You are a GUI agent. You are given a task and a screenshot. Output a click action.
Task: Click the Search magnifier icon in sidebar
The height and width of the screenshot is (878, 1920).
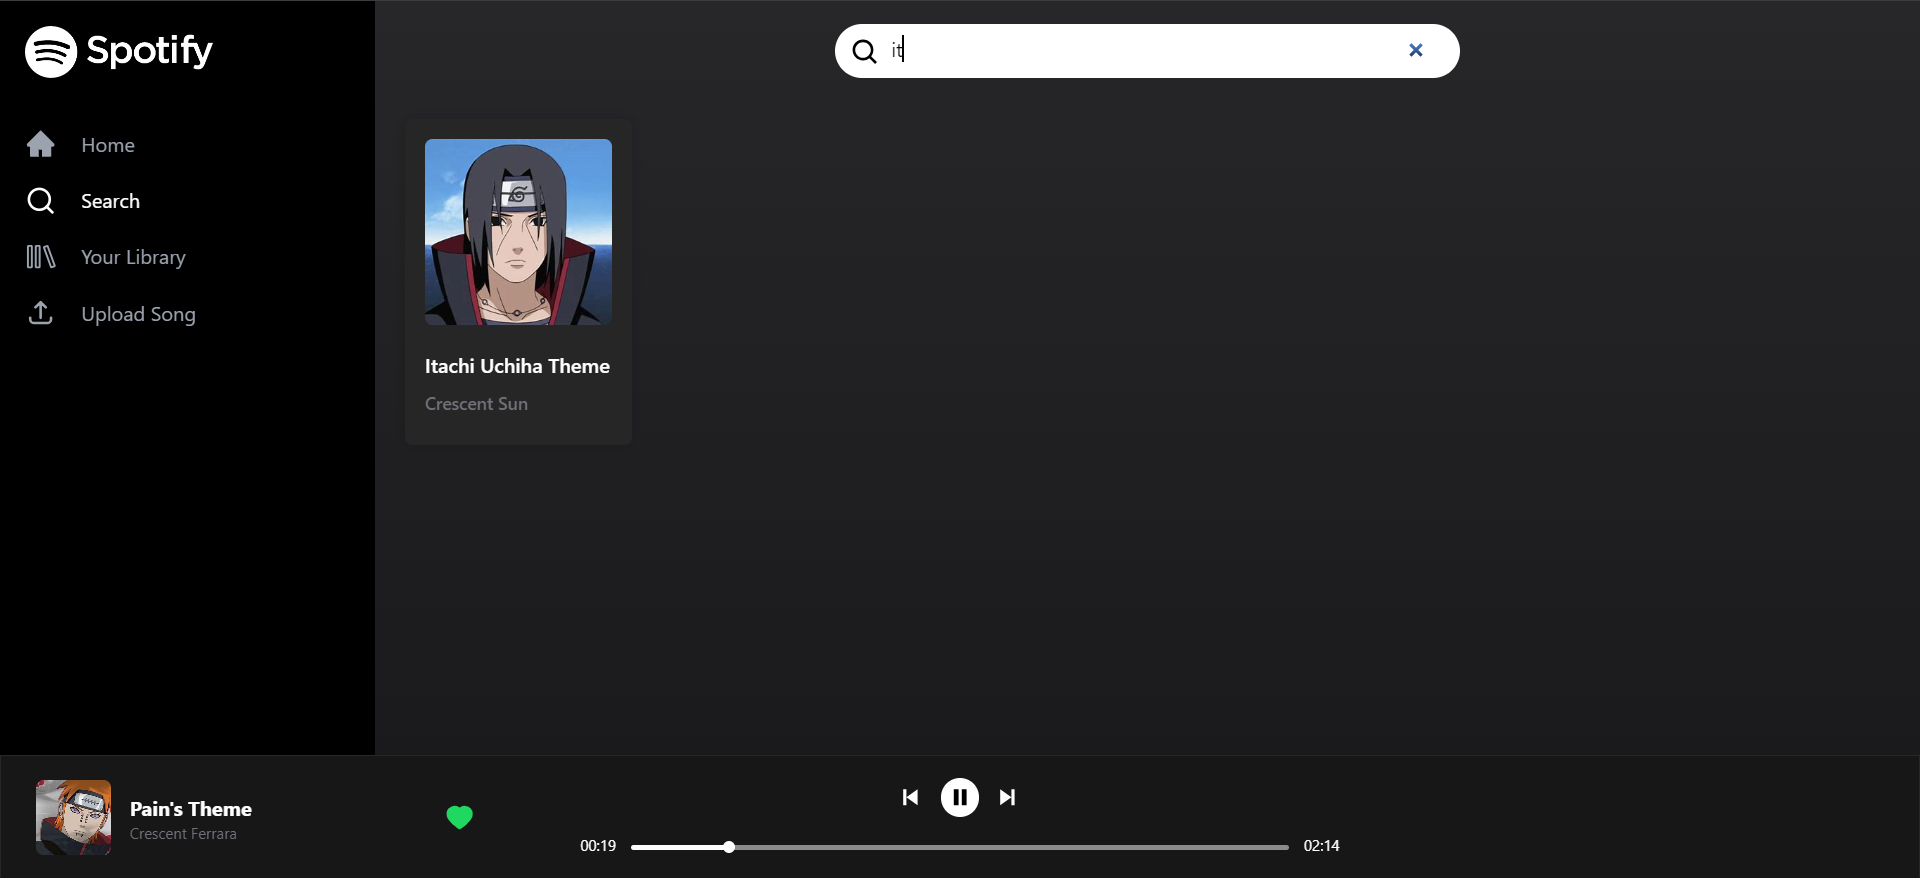[41, 201]
